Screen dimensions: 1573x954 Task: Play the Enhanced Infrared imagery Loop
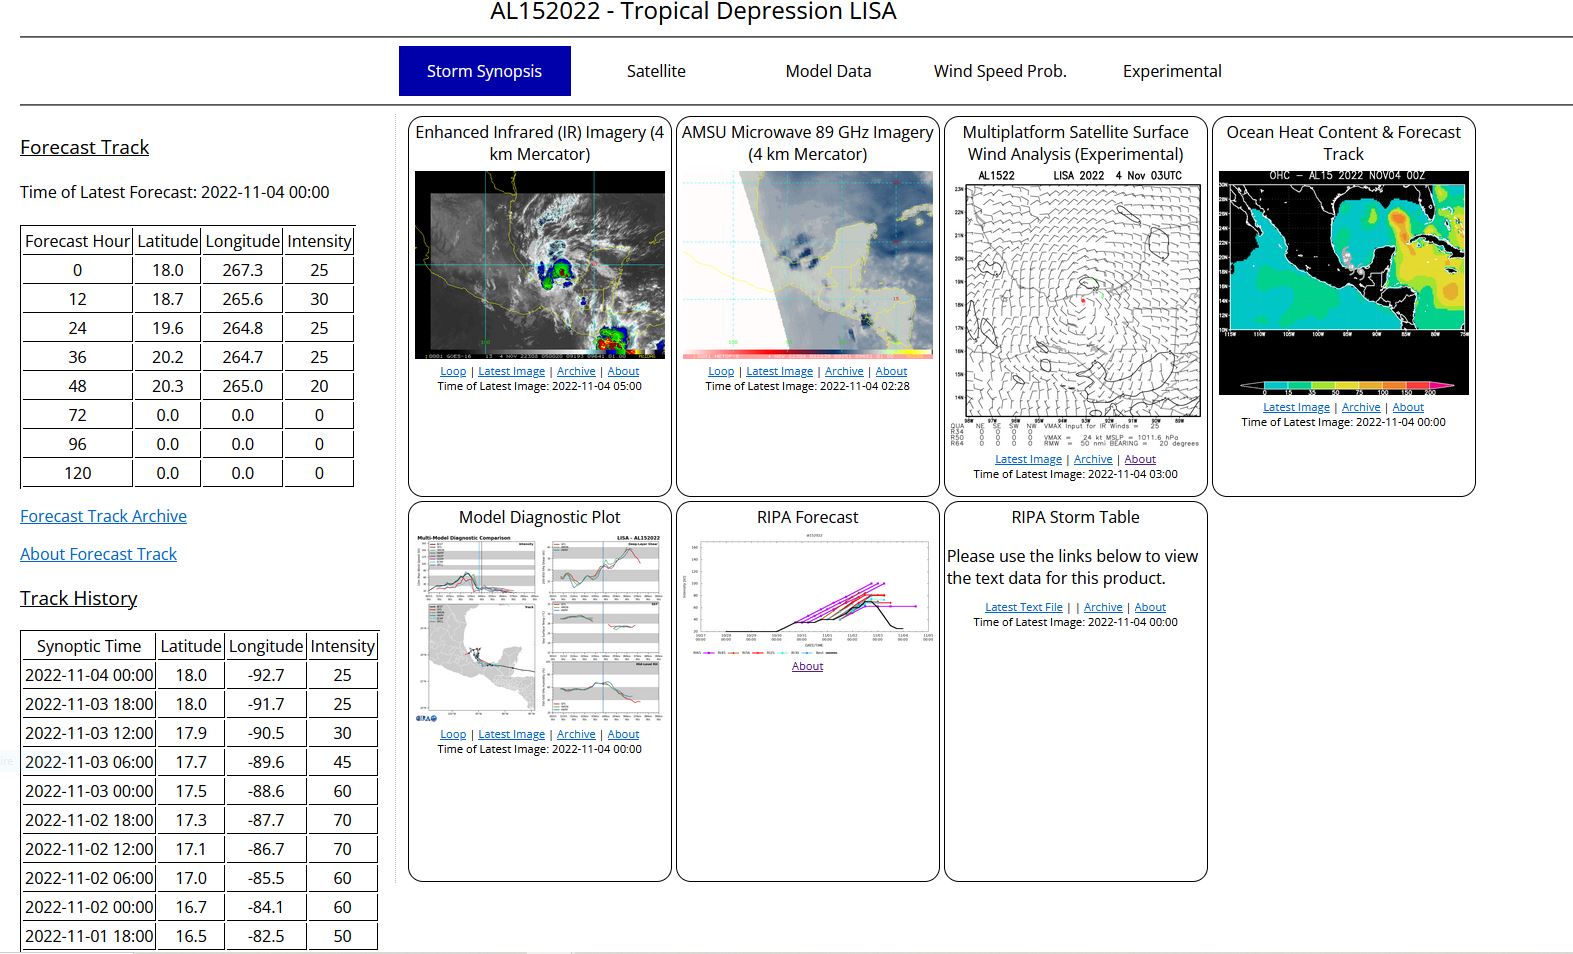(453, 371)
